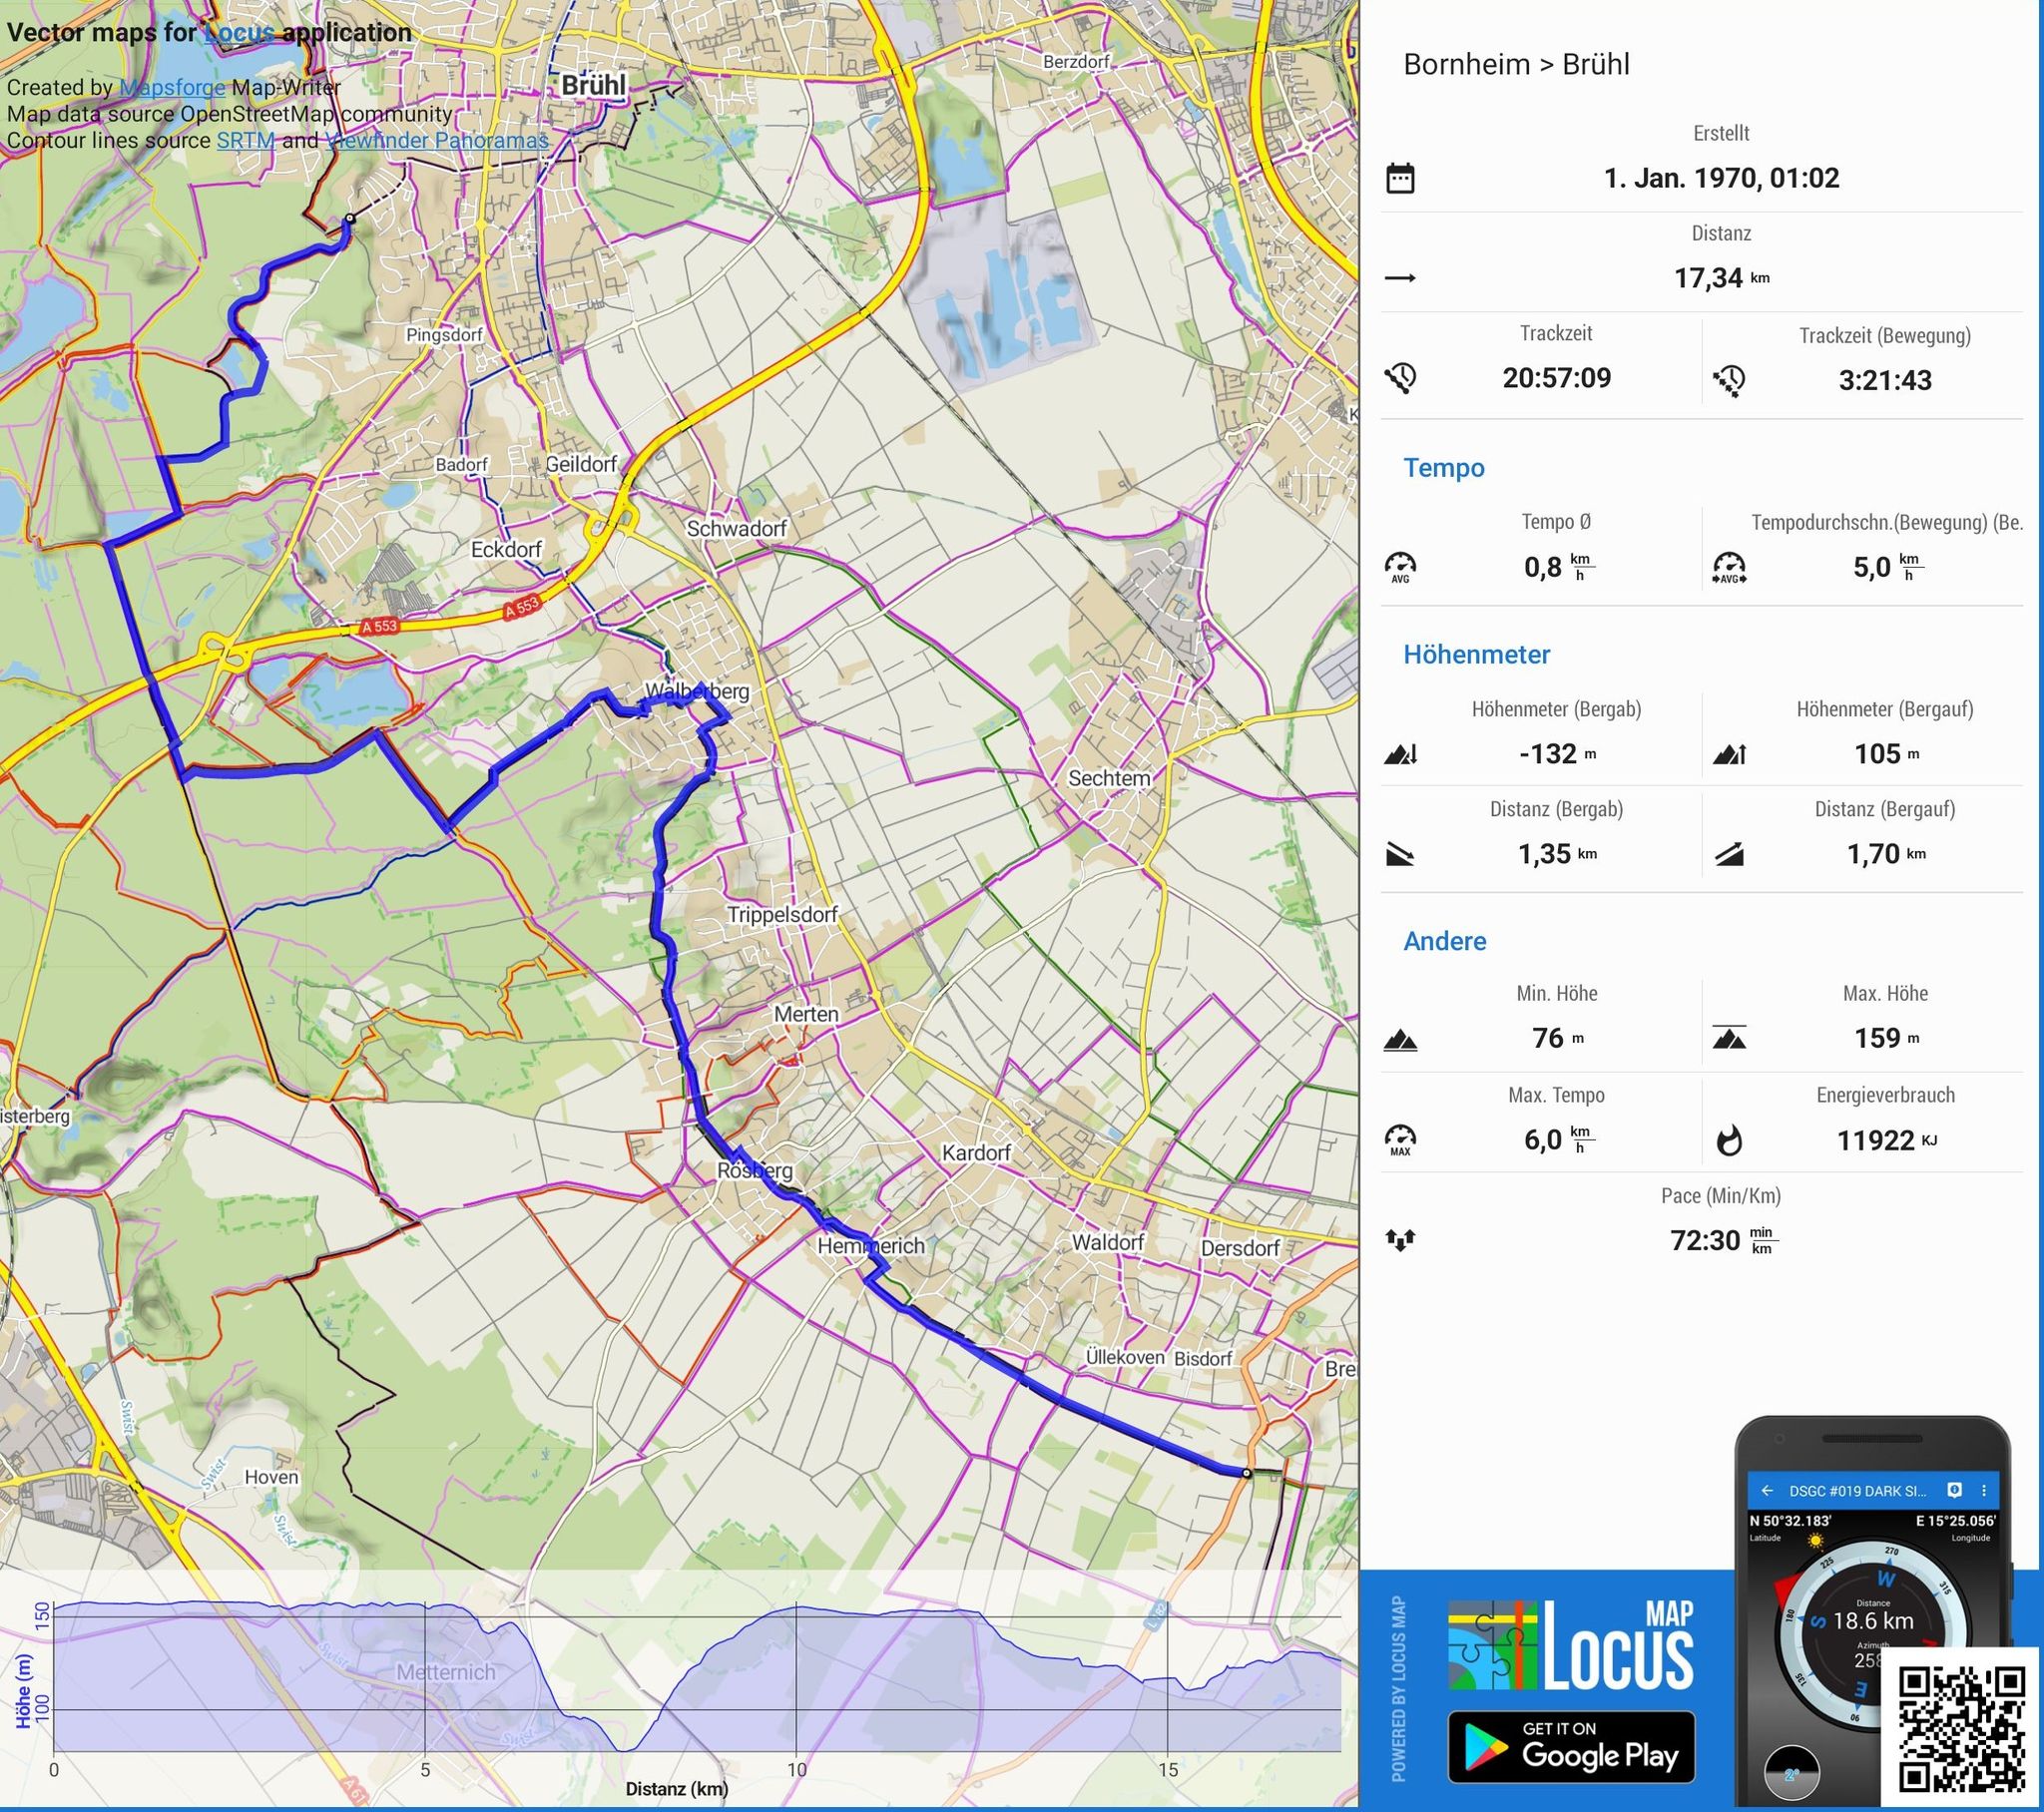The image size is (2044, 1812).
Task: Click the flame energy consumption icon
Action: [x=1729, y=1140]
